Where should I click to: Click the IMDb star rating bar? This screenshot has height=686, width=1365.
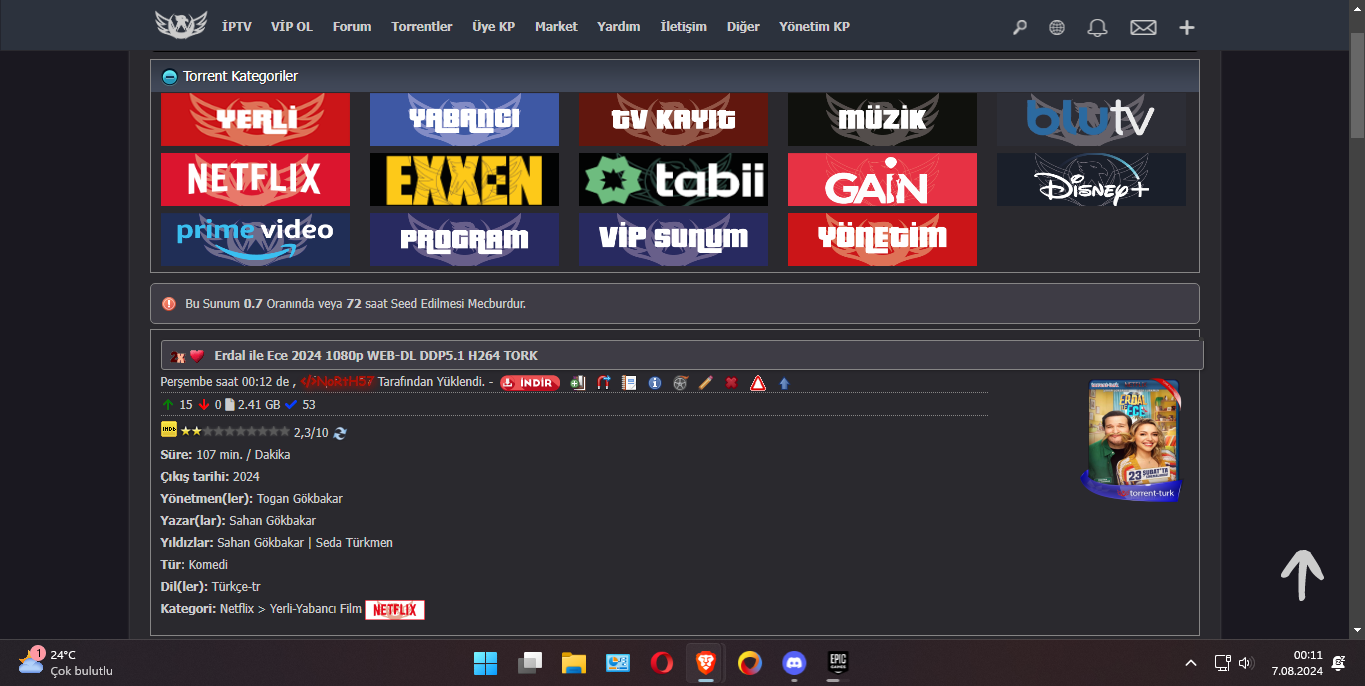pos(235,431)
